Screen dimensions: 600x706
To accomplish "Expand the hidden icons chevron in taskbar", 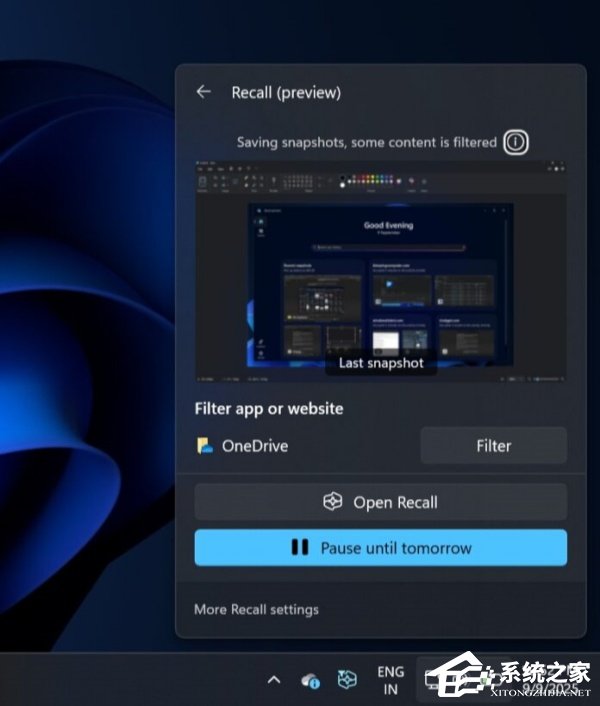I will click(x=274, y=680).
